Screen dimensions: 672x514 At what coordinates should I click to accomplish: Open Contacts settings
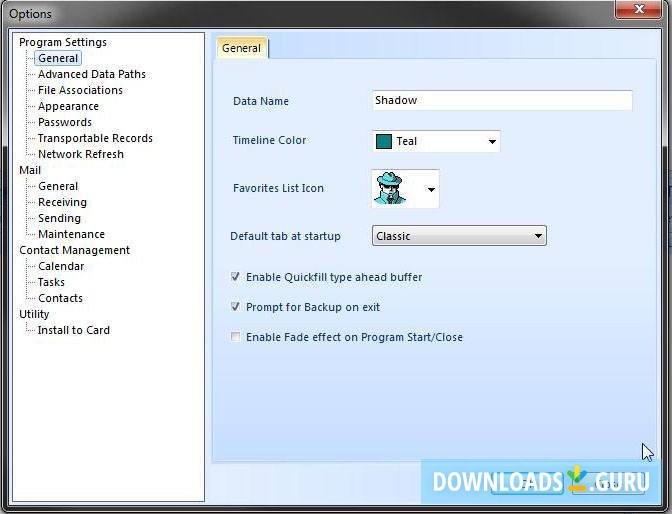point(60,298)
